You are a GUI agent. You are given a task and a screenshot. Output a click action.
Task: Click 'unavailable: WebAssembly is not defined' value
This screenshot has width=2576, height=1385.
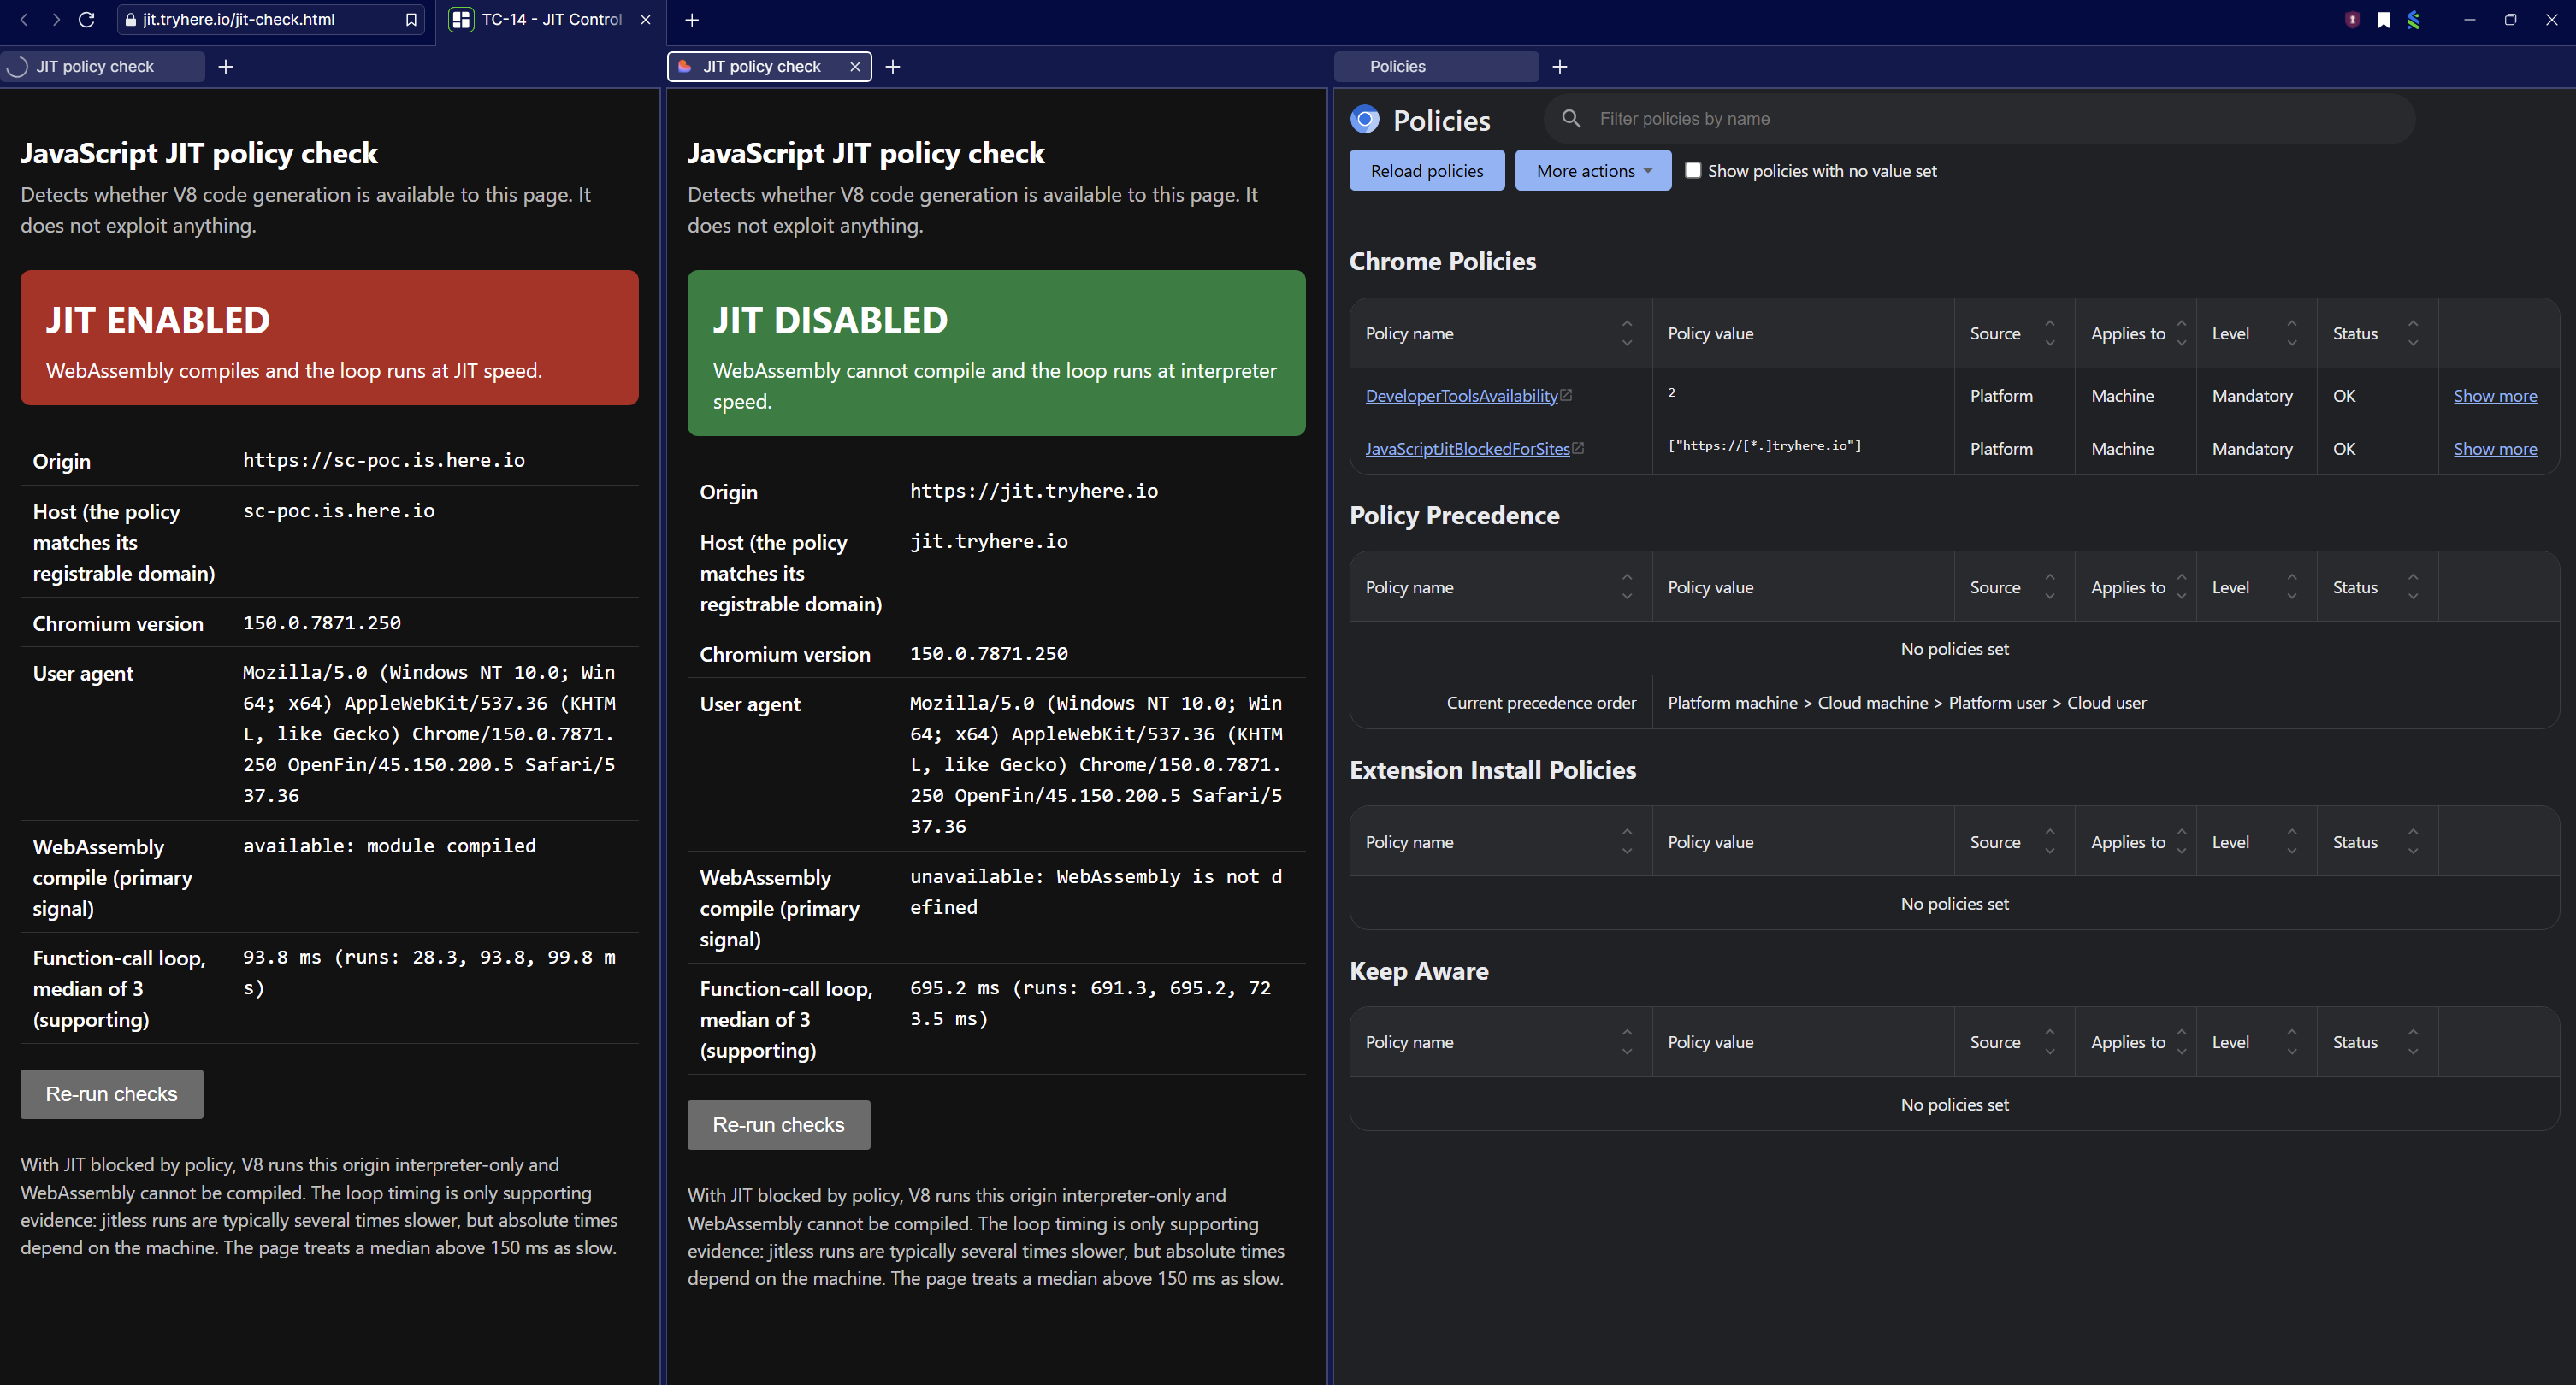click(1095, 892)
